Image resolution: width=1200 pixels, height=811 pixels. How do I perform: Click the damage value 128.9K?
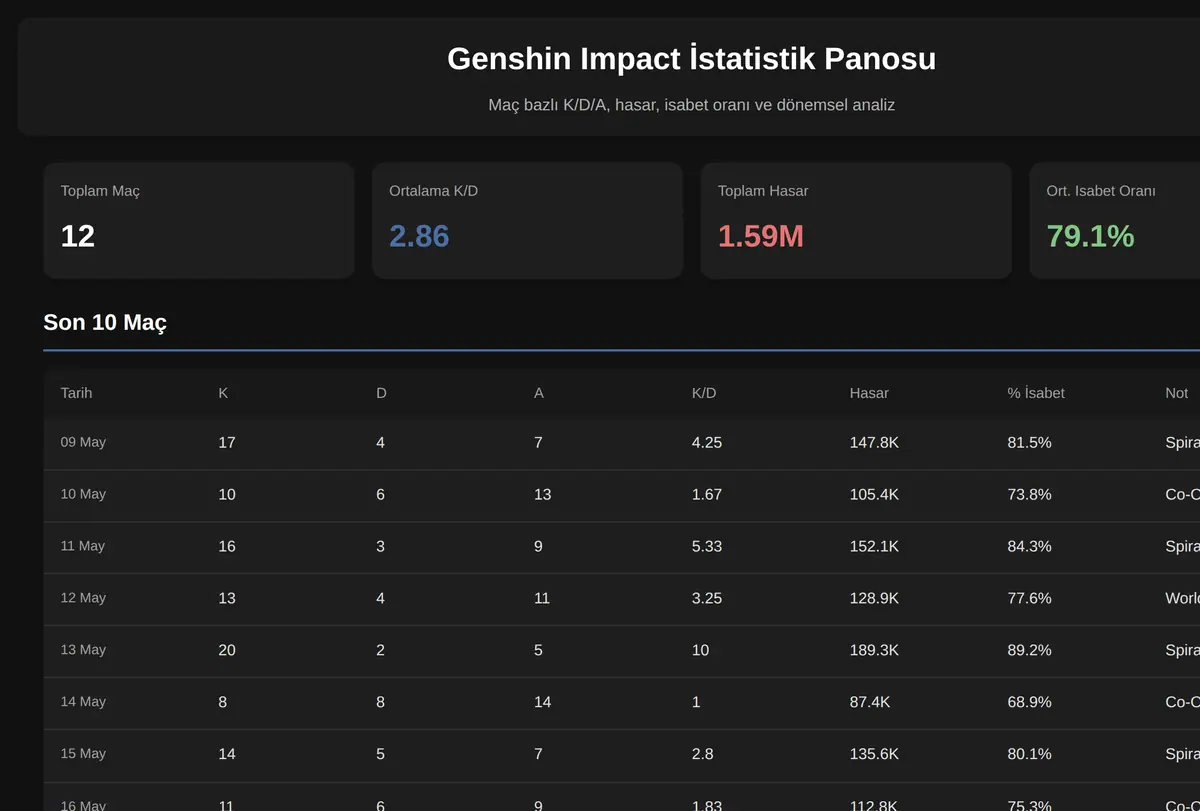[x=874, y=598]
